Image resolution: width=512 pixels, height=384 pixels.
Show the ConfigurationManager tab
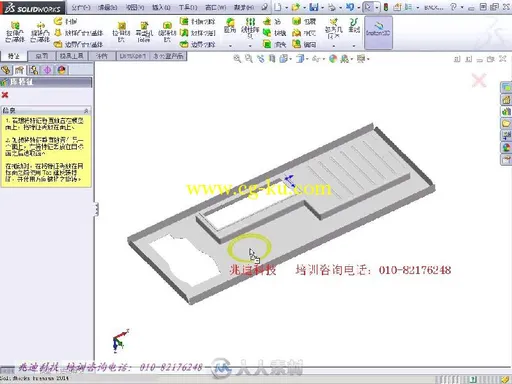pos(34,70)
